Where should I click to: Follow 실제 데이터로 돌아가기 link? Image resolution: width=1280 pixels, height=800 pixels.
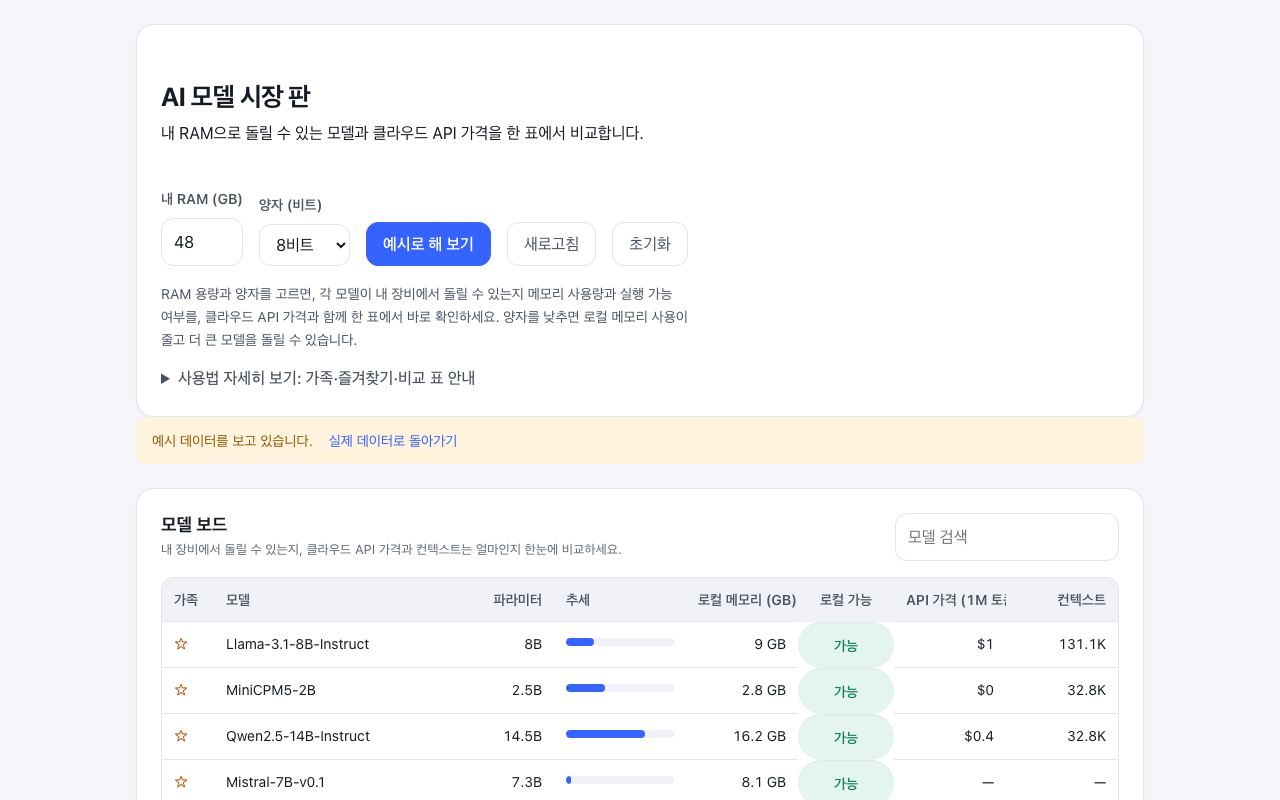point(393,441)
